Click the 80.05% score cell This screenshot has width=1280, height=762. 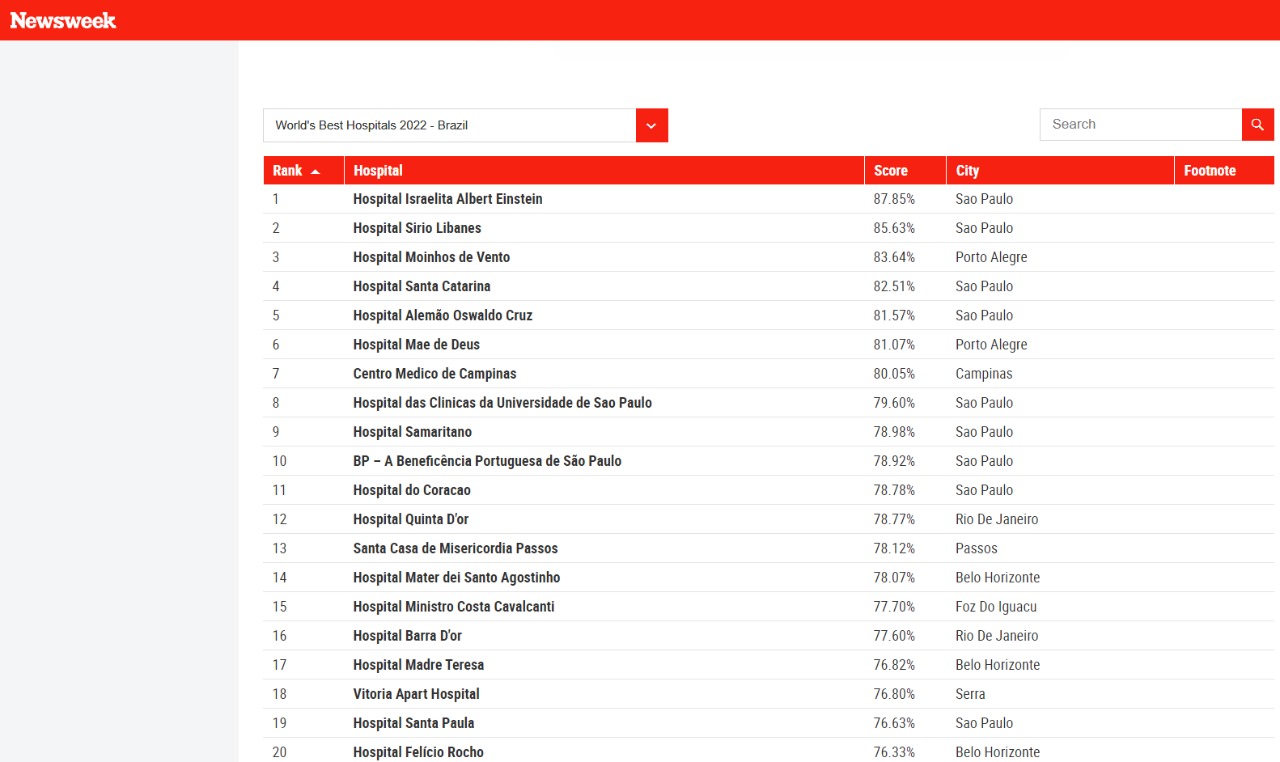click(x=894, y=373)
